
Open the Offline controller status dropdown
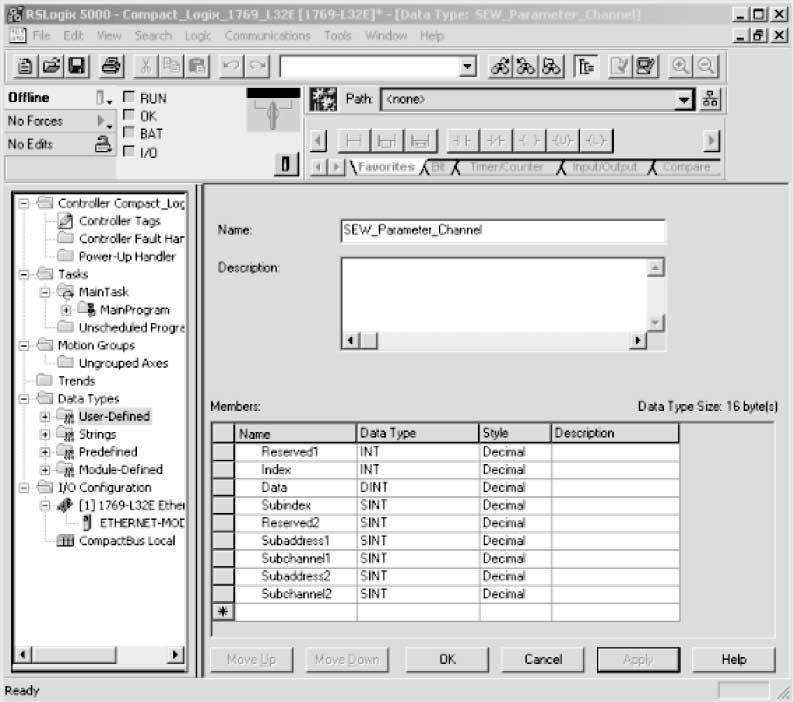pyautogui.click(x=104, y=99)
